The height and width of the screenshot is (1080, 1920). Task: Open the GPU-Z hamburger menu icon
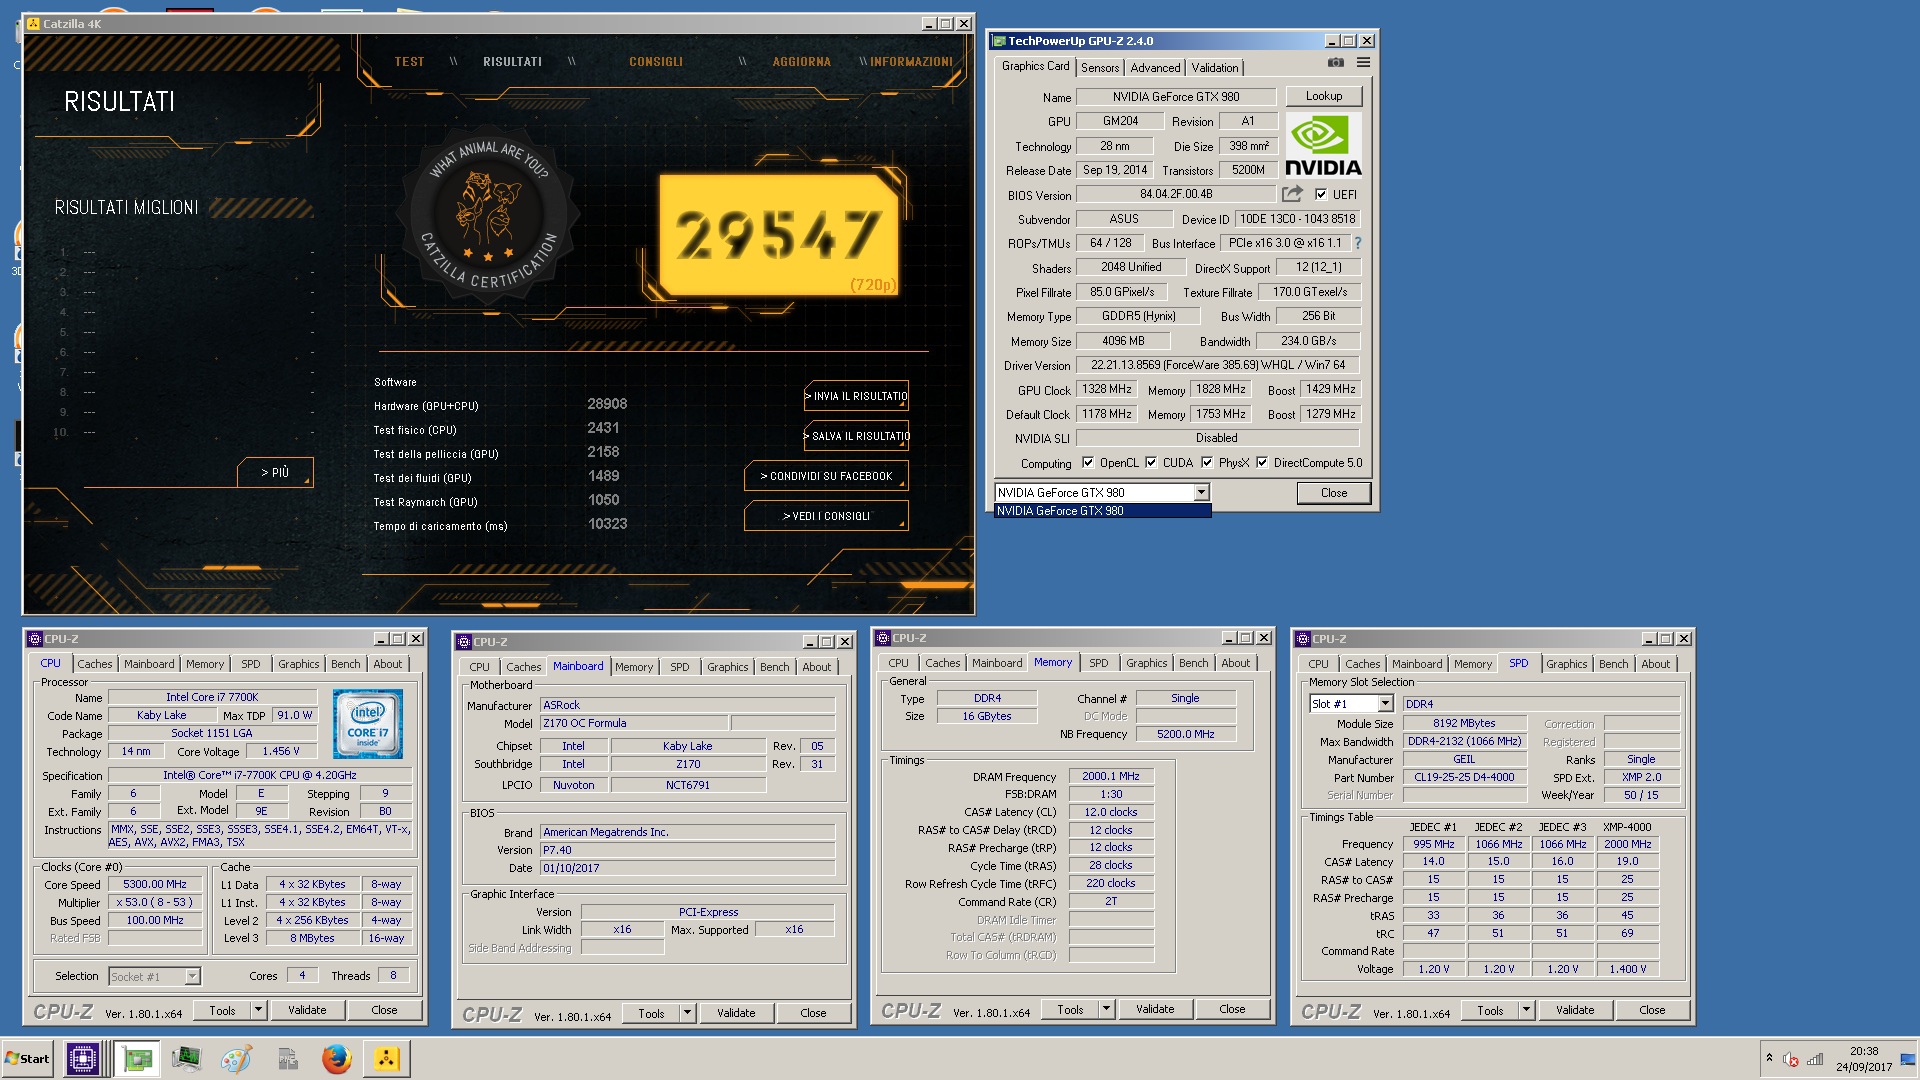tap(1363, 62)
